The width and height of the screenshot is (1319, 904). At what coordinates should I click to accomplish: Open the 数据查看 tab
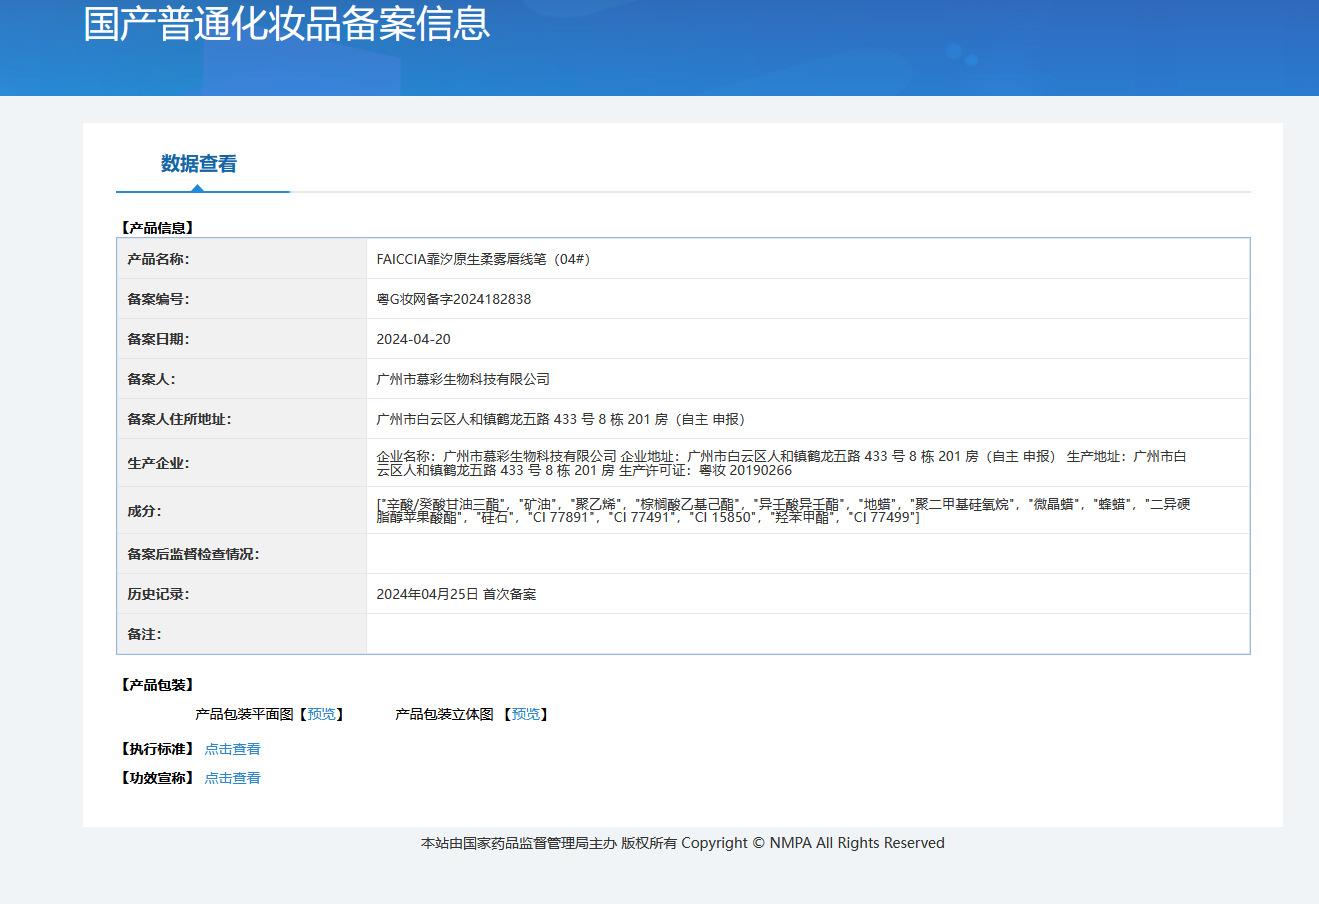[199, 164]
